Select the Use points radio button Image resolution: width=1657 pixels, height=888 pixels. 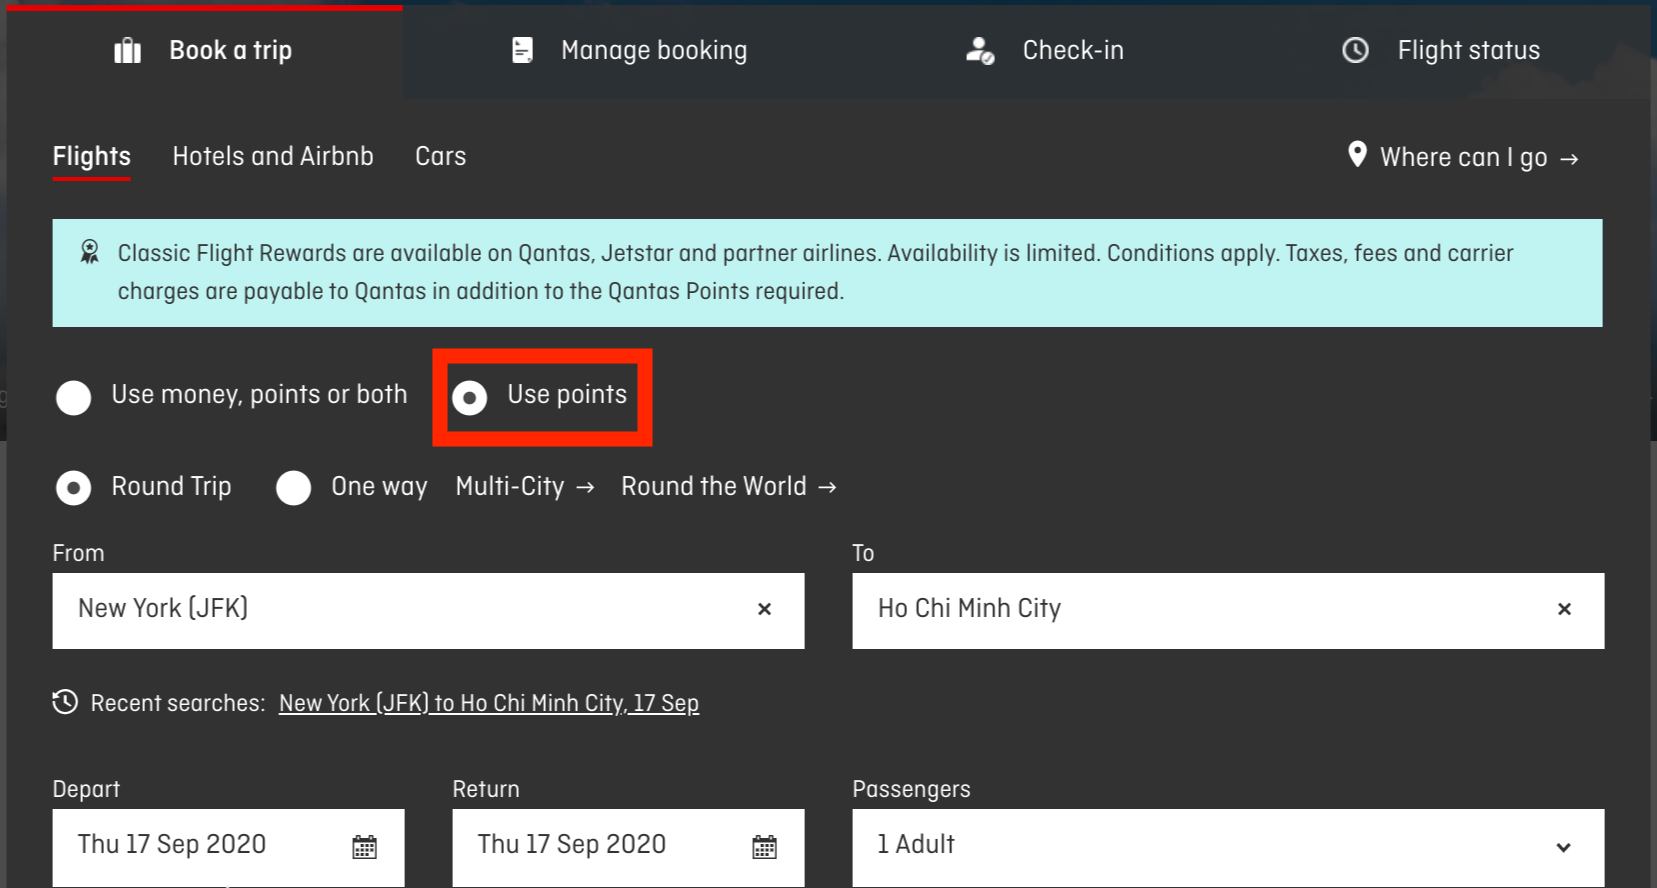469,397
